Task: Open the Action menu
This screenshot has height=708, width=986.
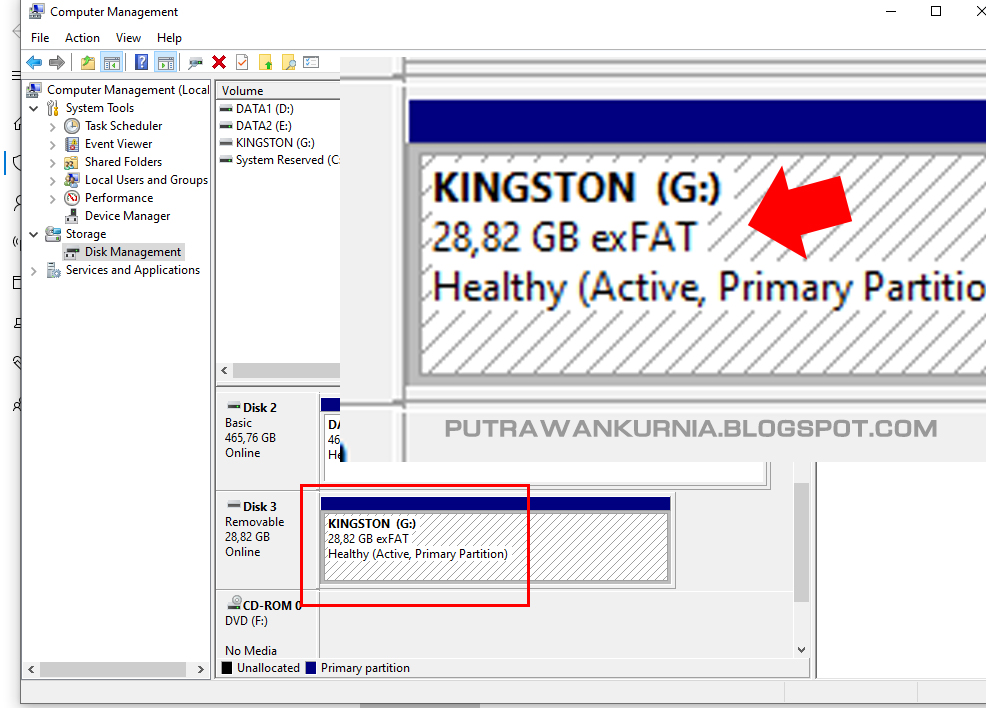Action: pos(82,38)
